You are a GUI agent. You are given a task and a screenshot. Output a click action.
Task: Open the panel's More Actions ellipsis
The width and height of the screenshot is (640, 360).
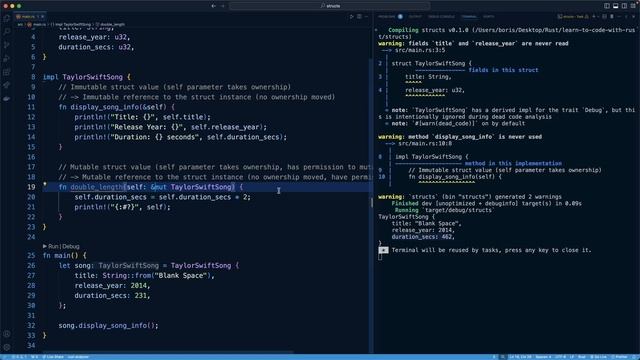(619, 17)
